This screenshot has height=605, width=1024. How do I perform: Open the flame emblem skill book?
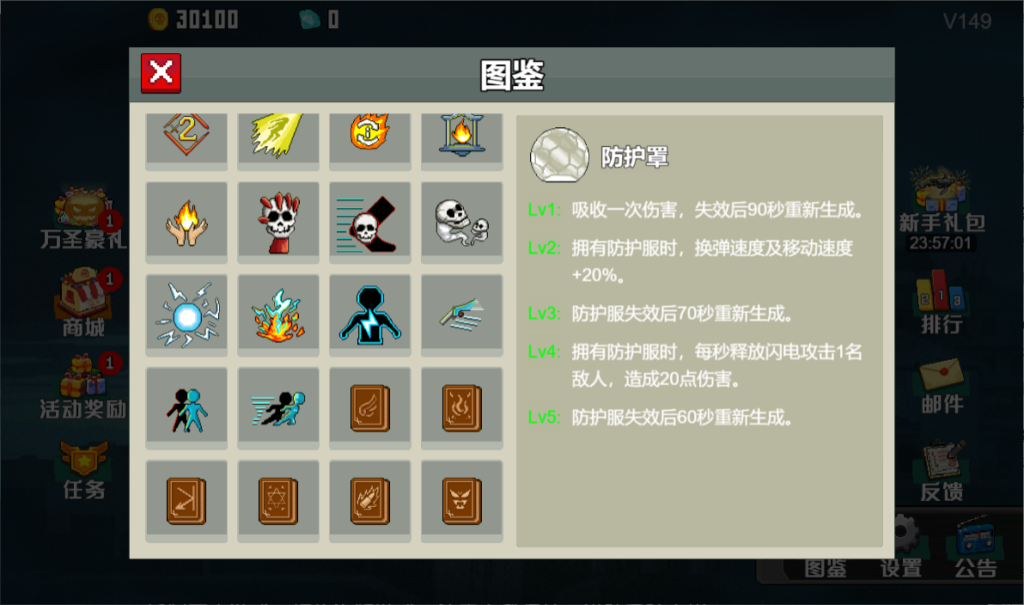pyautogui.click(x=462, y=408)
